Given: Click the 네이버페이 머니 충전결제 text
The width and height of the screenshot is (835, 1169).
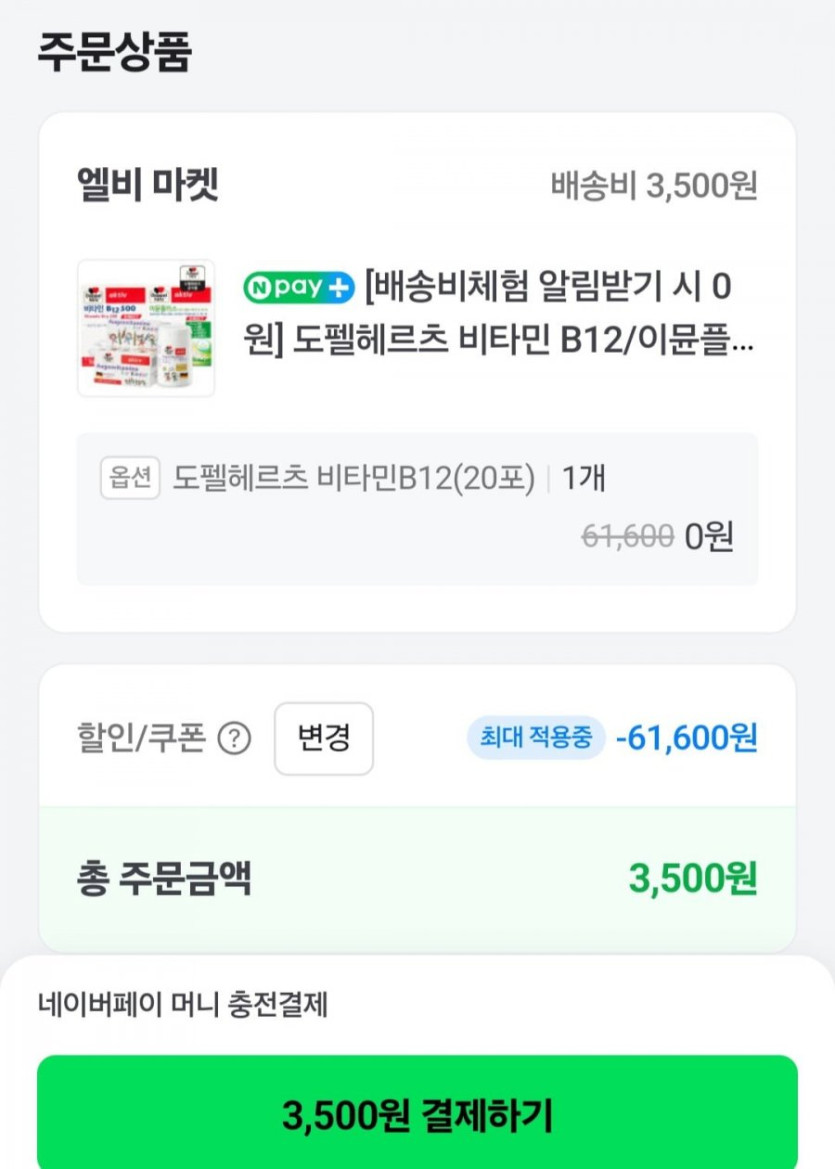Looking at the screenshot, I should pyautogui.click(x=183, y=1004).
